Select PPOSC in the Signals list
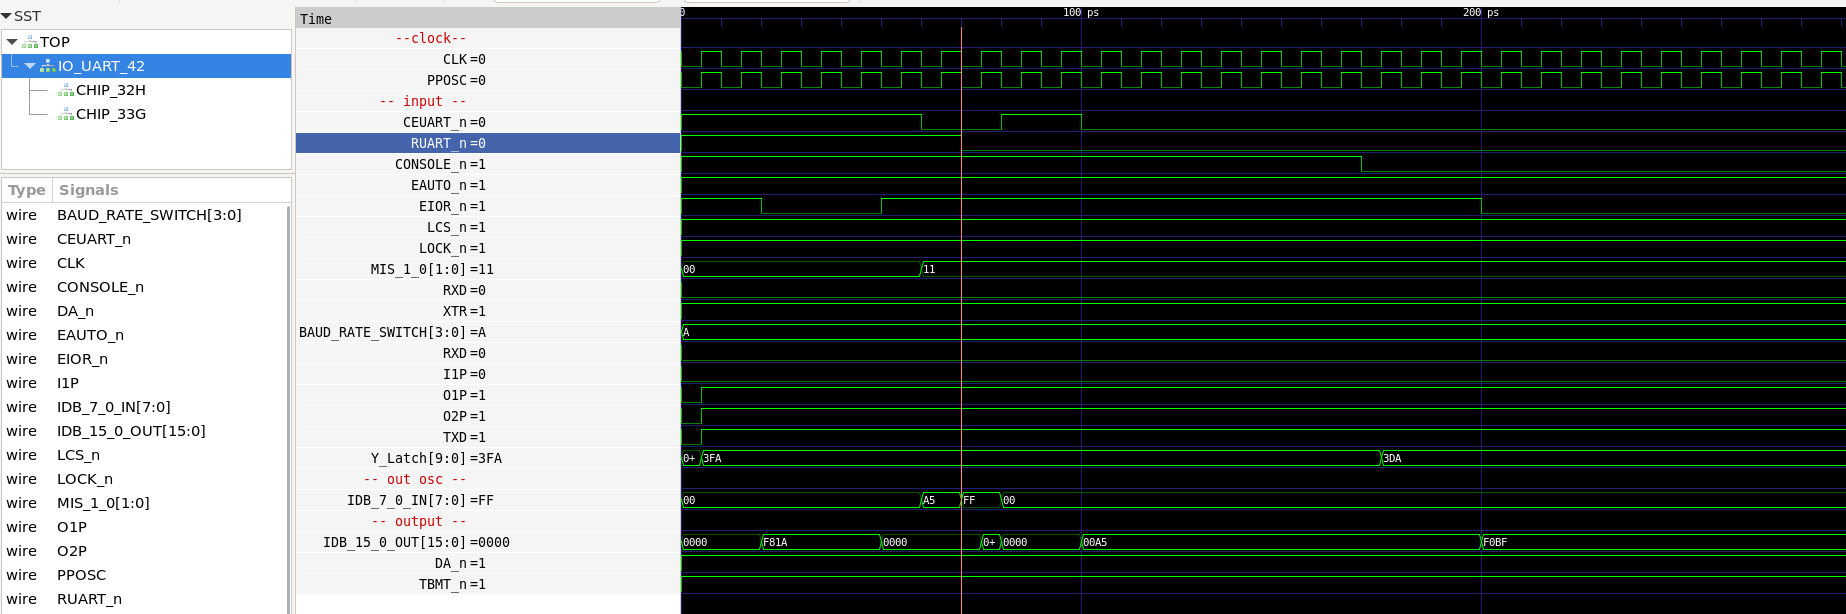The width and height of the screenshot is (1846, 614). (81, 575)
